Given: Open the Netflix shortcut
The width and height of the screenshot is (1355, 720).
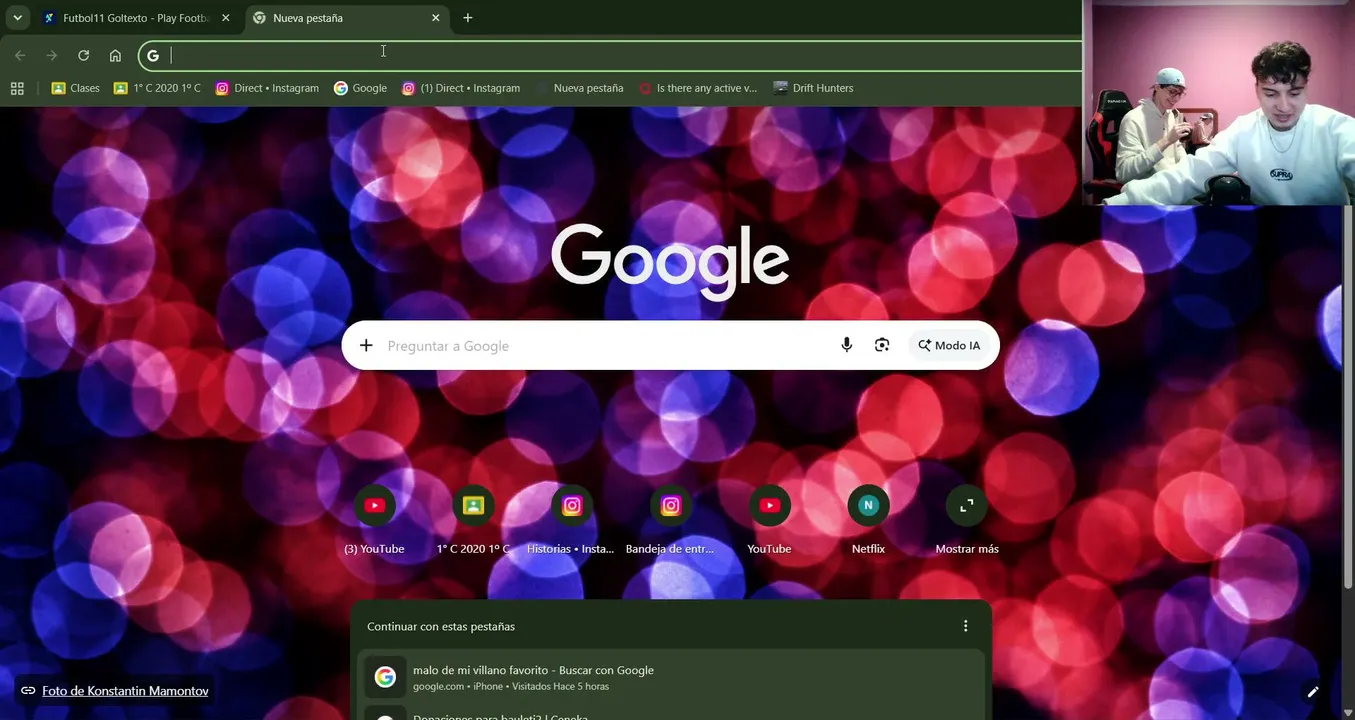Looking at the screenshot, I should pos(868,520).
